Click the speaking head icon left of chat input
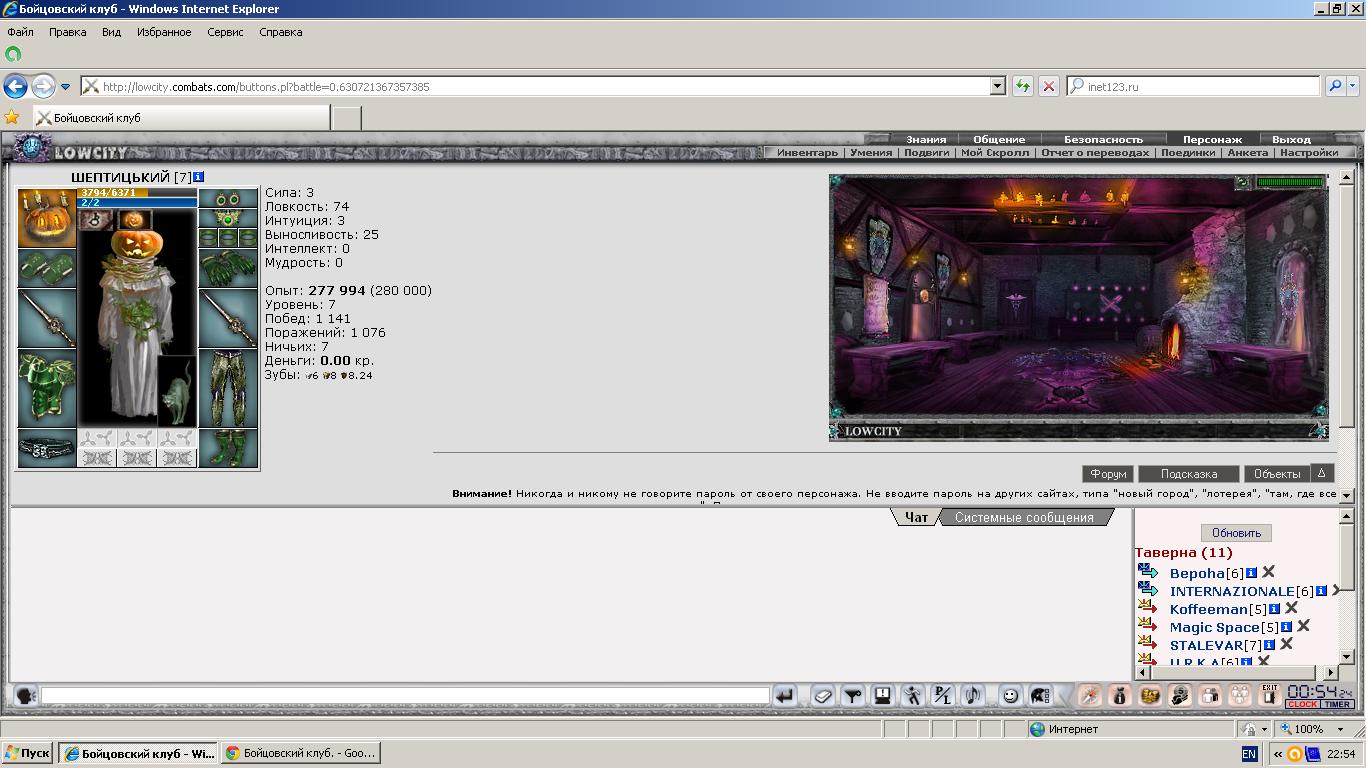The height and width of the screenshot is (768, 1366). [25, 695]
